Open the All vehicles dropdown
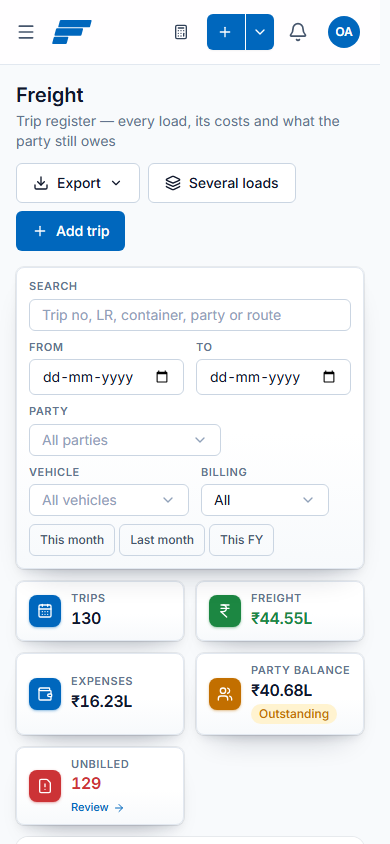Screen dimensions: 390x844 [109, 500]
